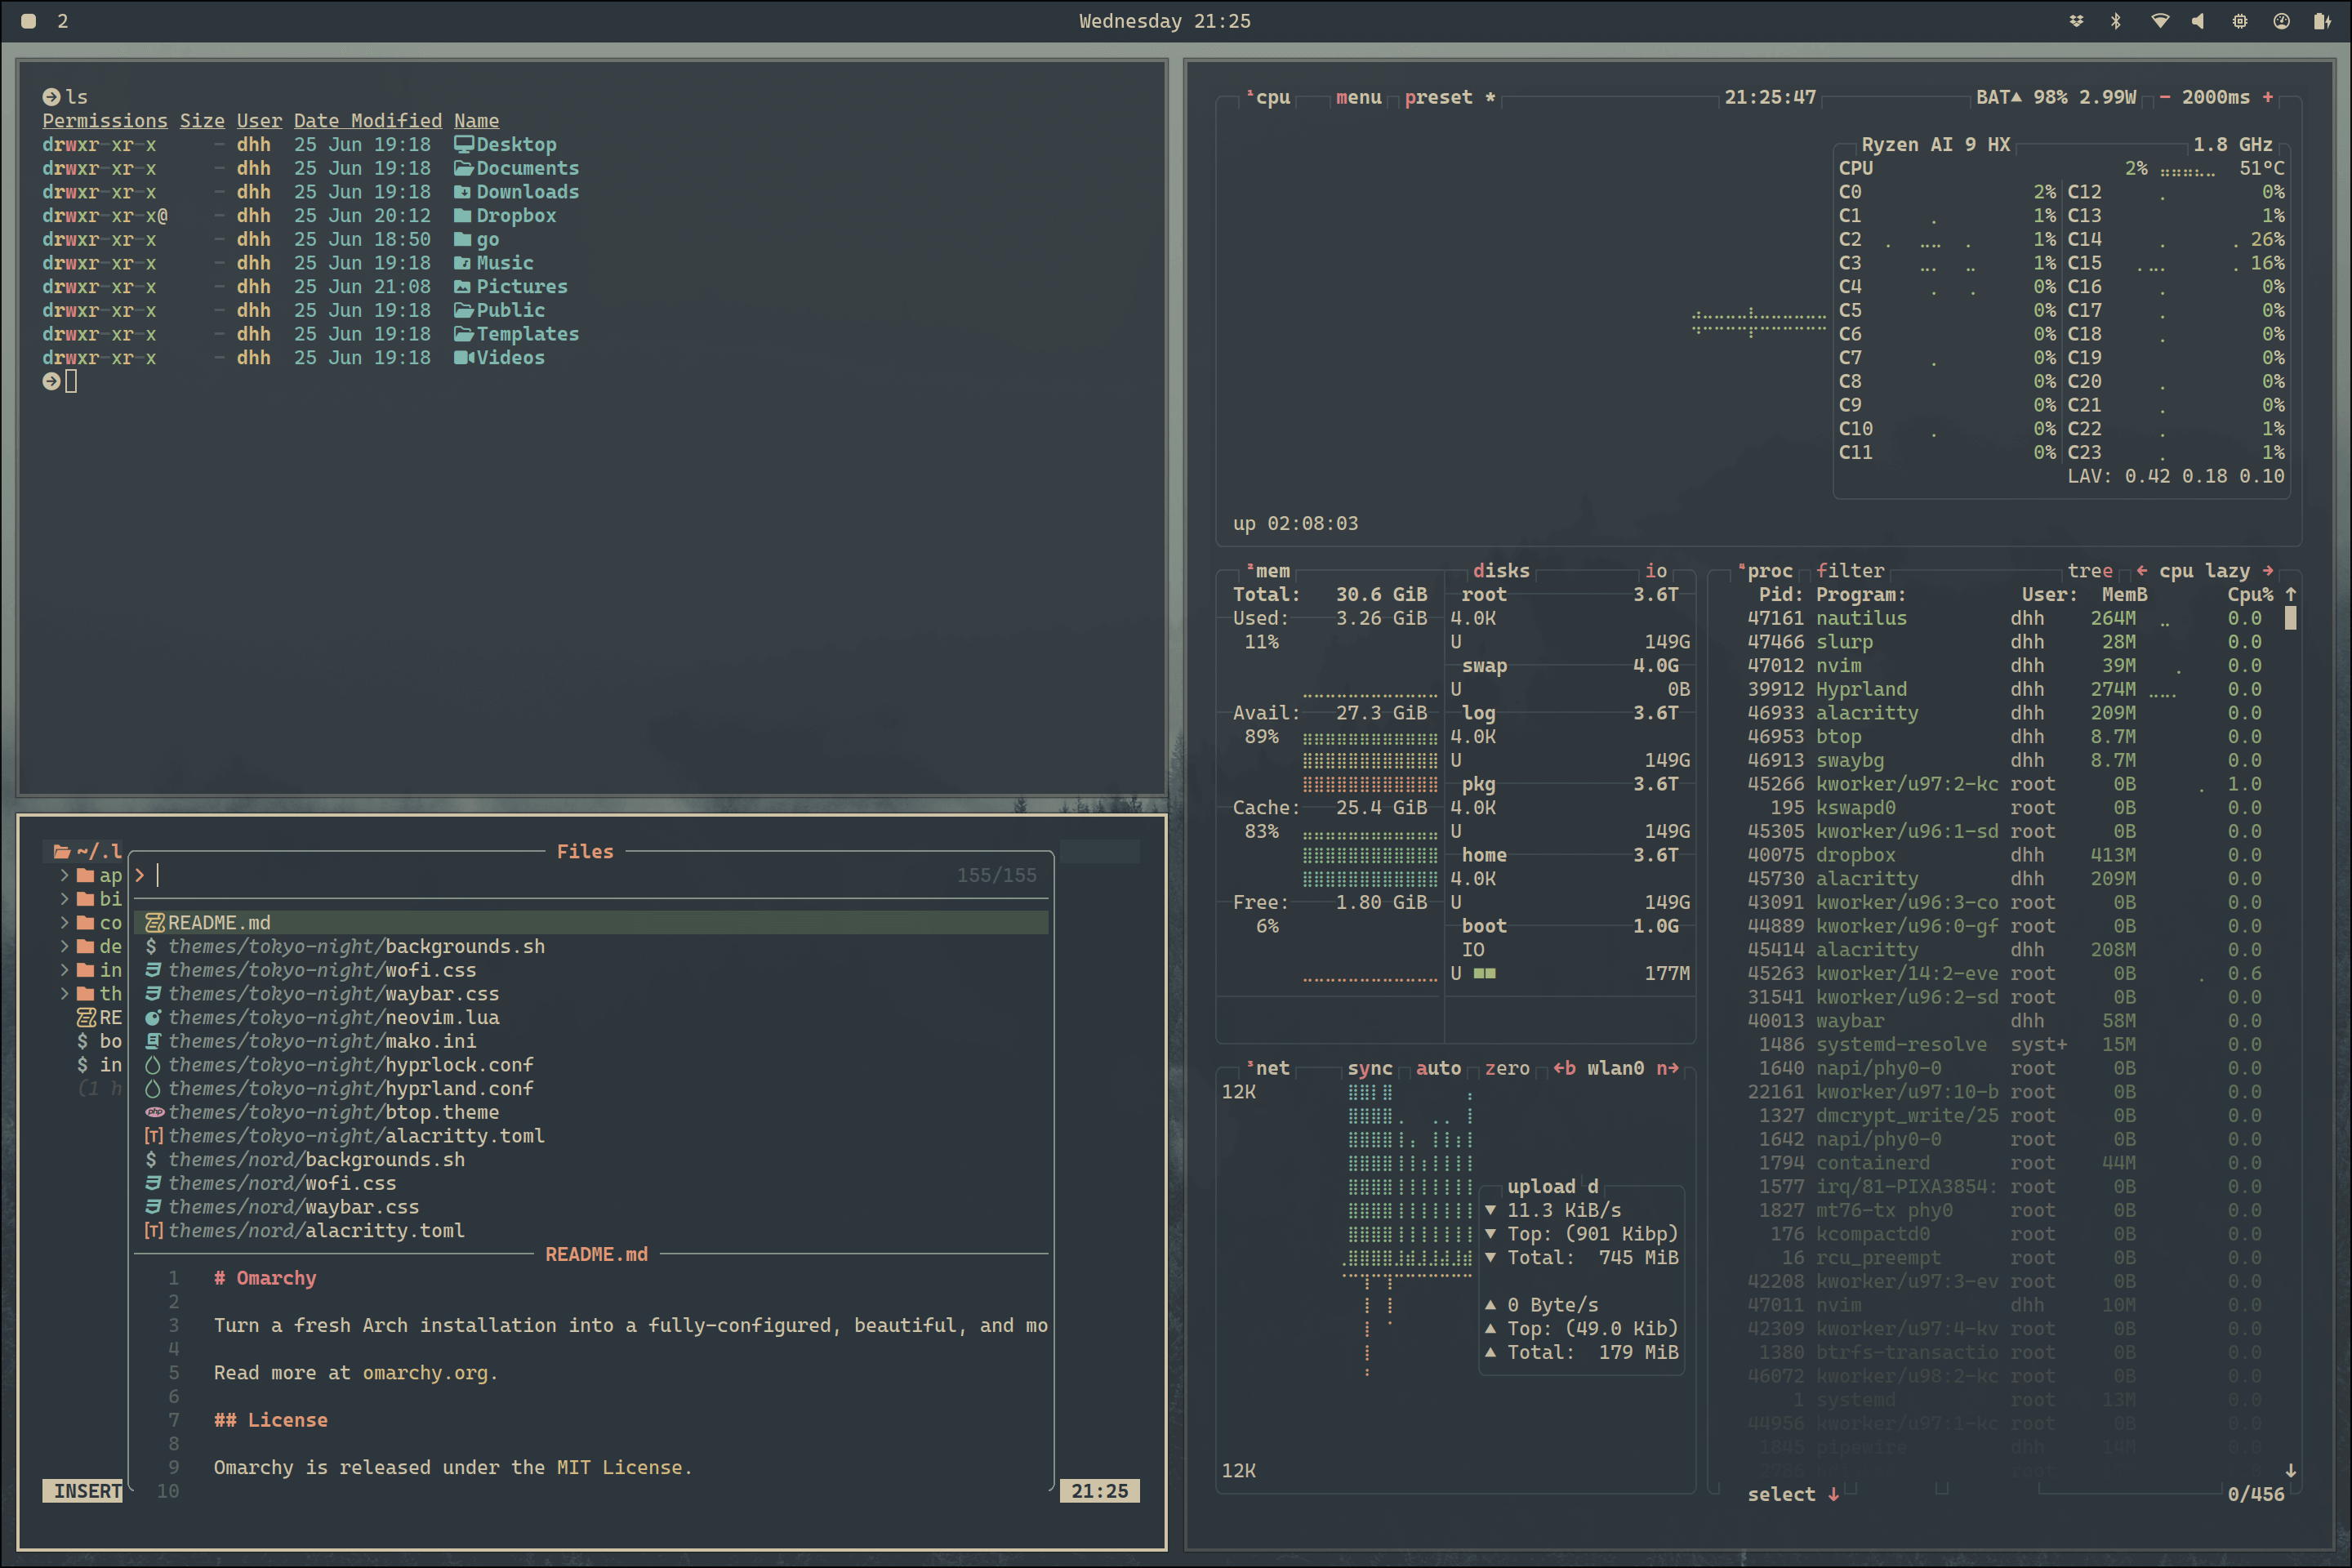Click the Wi-Fi icon in the top bar
Screen dimensions: 2352x1568
tap(2160, 20)
